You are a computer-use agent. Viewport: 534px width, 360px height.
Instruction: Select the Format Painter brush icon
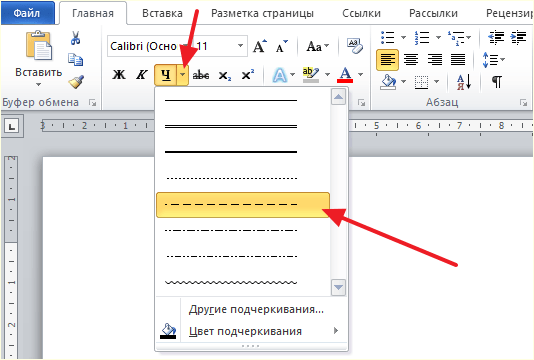tap(76, 82)
